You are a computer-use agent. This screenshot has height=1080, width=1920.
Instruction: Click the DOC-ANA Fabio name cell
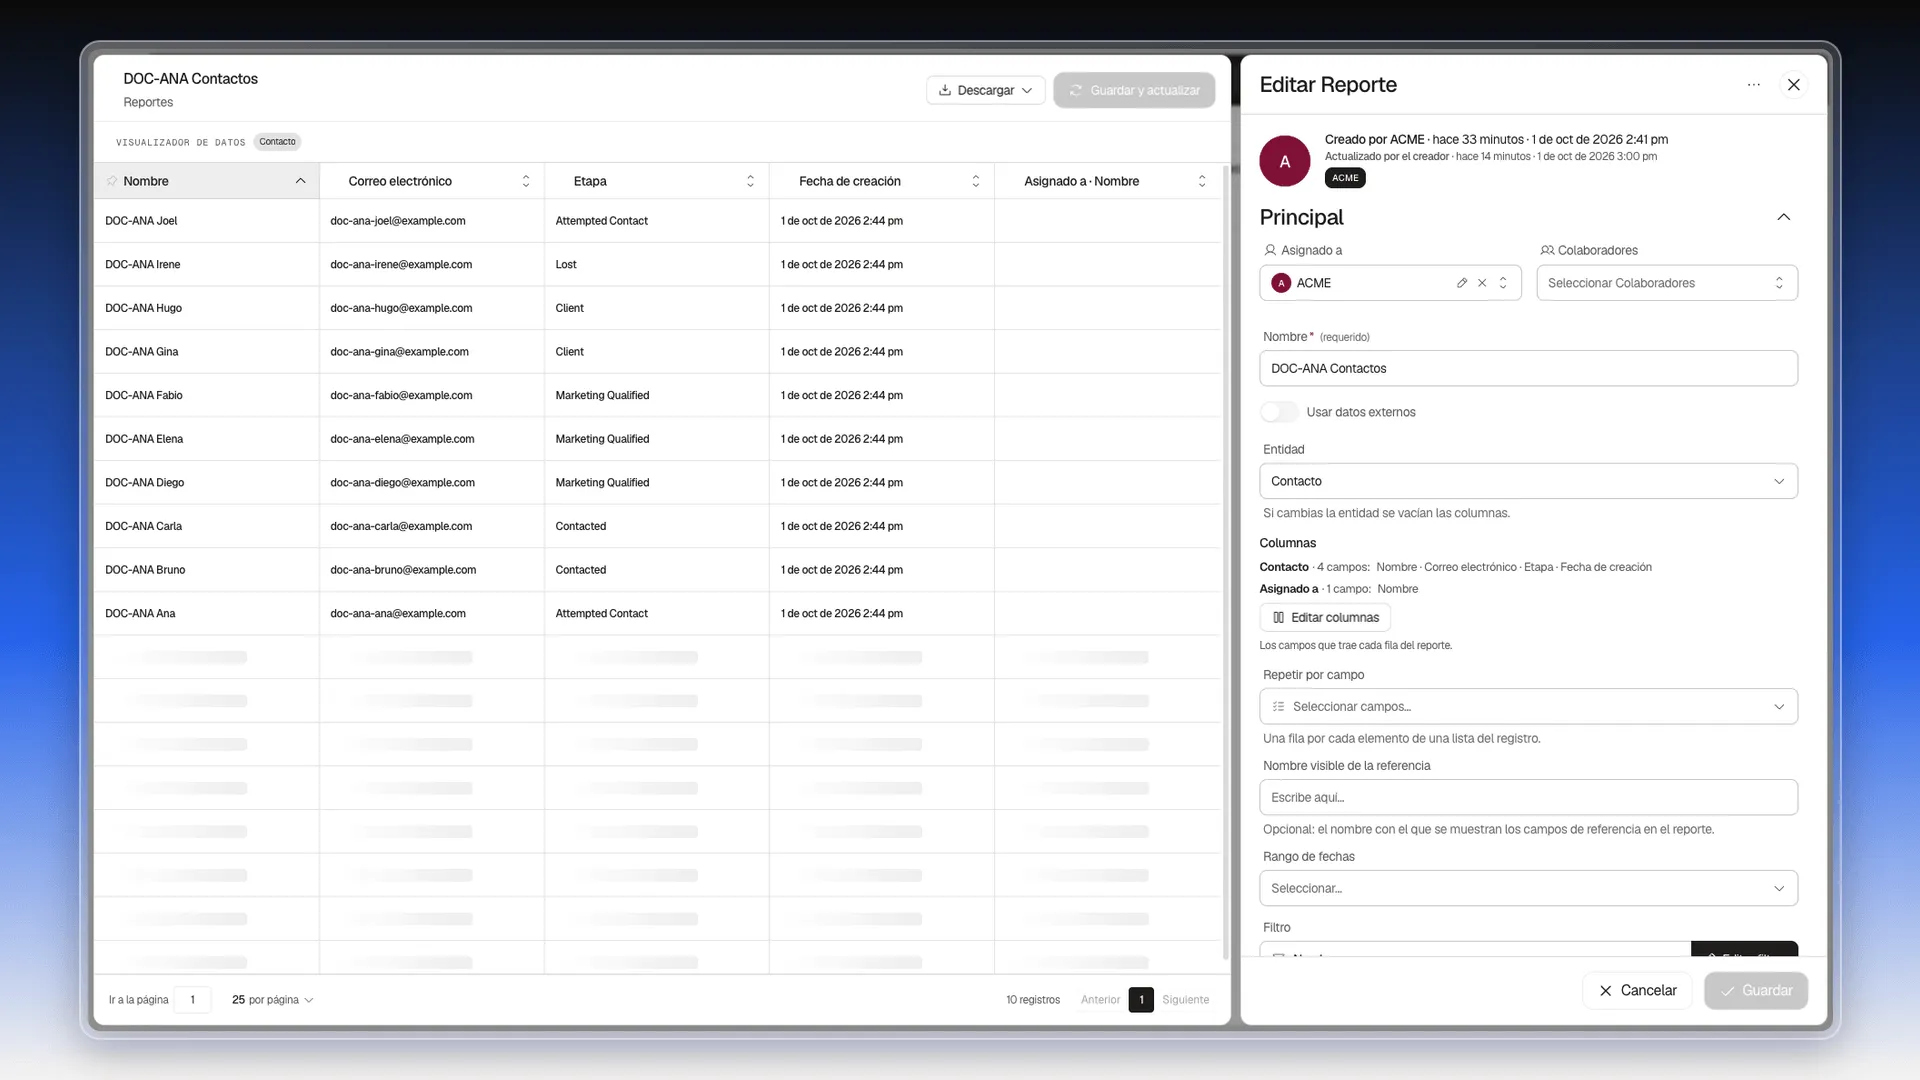pos(206,395)
